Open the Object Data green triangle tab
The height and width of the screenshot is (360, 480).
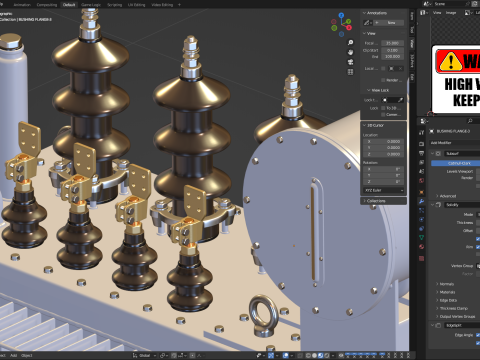click(x=422, y=237)
